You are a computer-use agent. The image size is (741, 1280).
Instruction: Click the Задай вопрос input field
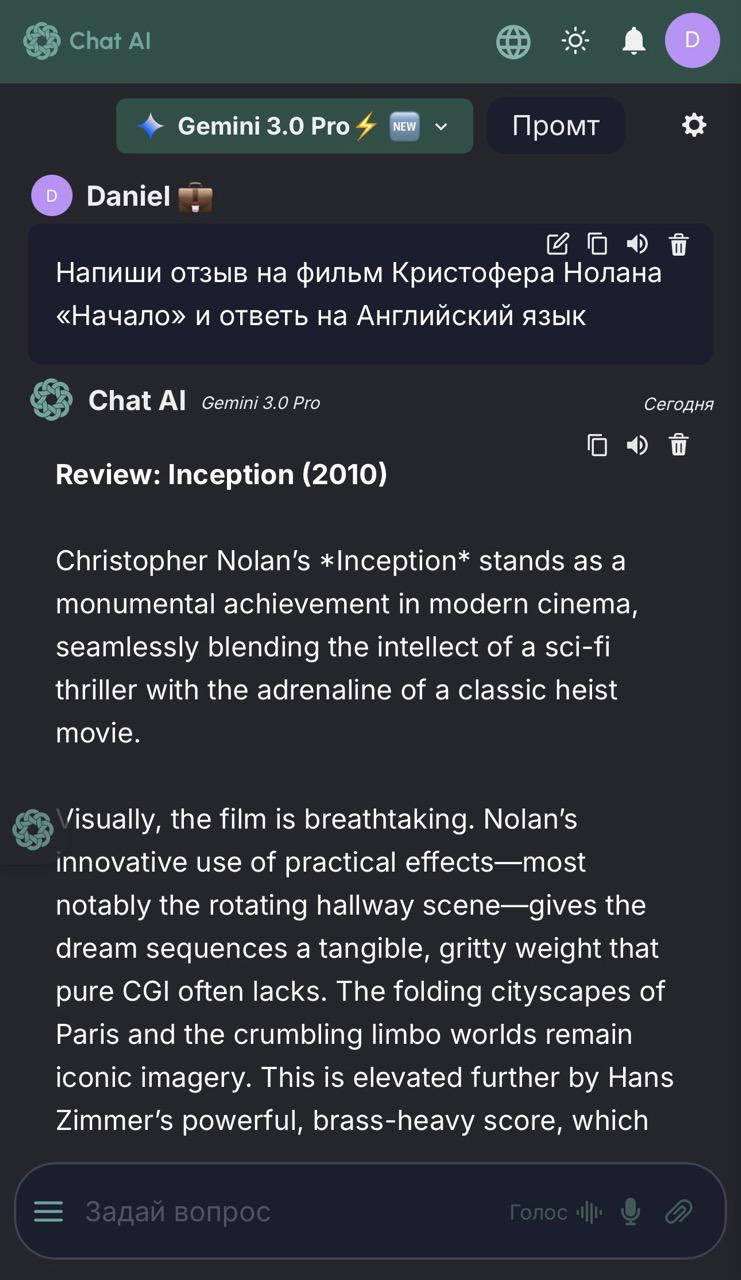pyautogui.click(x=280, y=1212)
